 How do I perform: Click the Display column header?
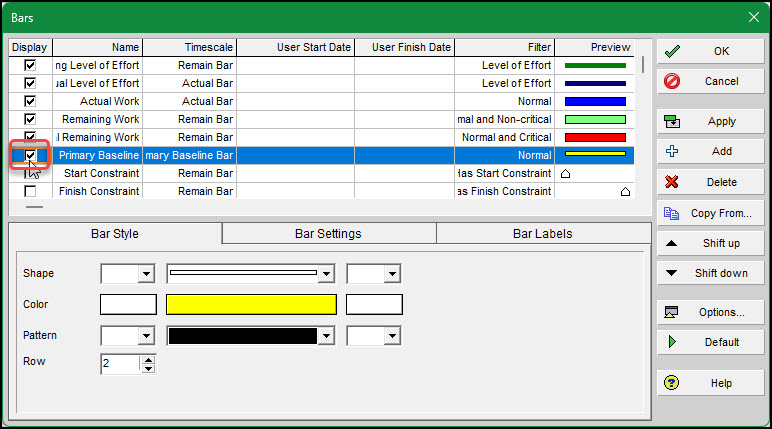click(30, 47)
